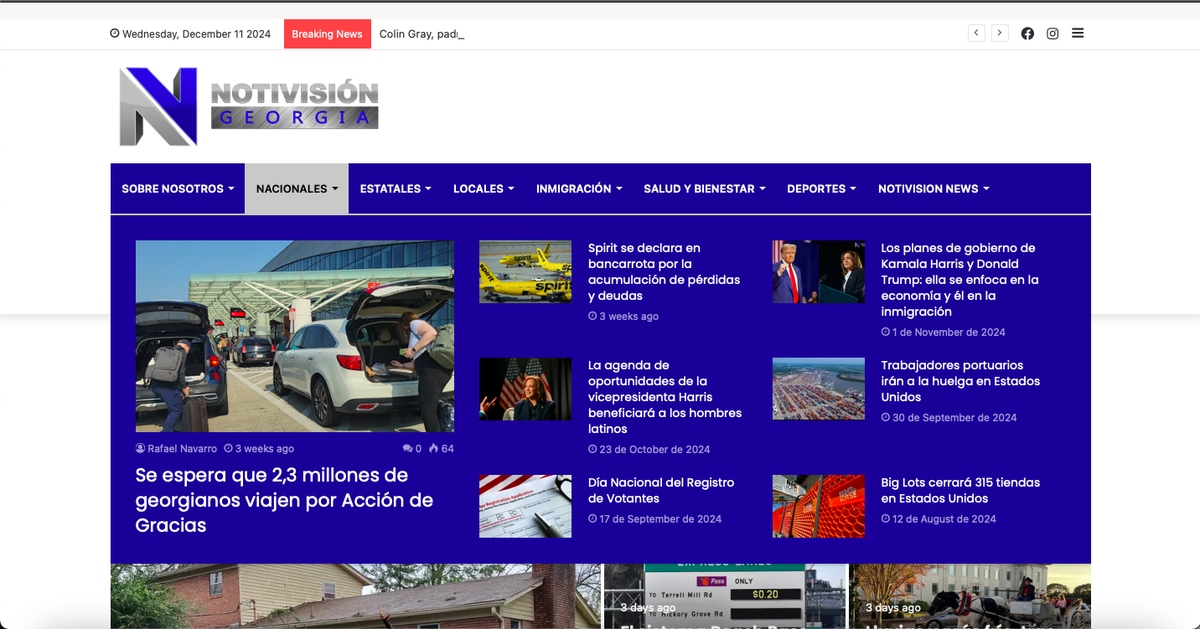
Task: Click next breaking news arrow
Action: 999,34
